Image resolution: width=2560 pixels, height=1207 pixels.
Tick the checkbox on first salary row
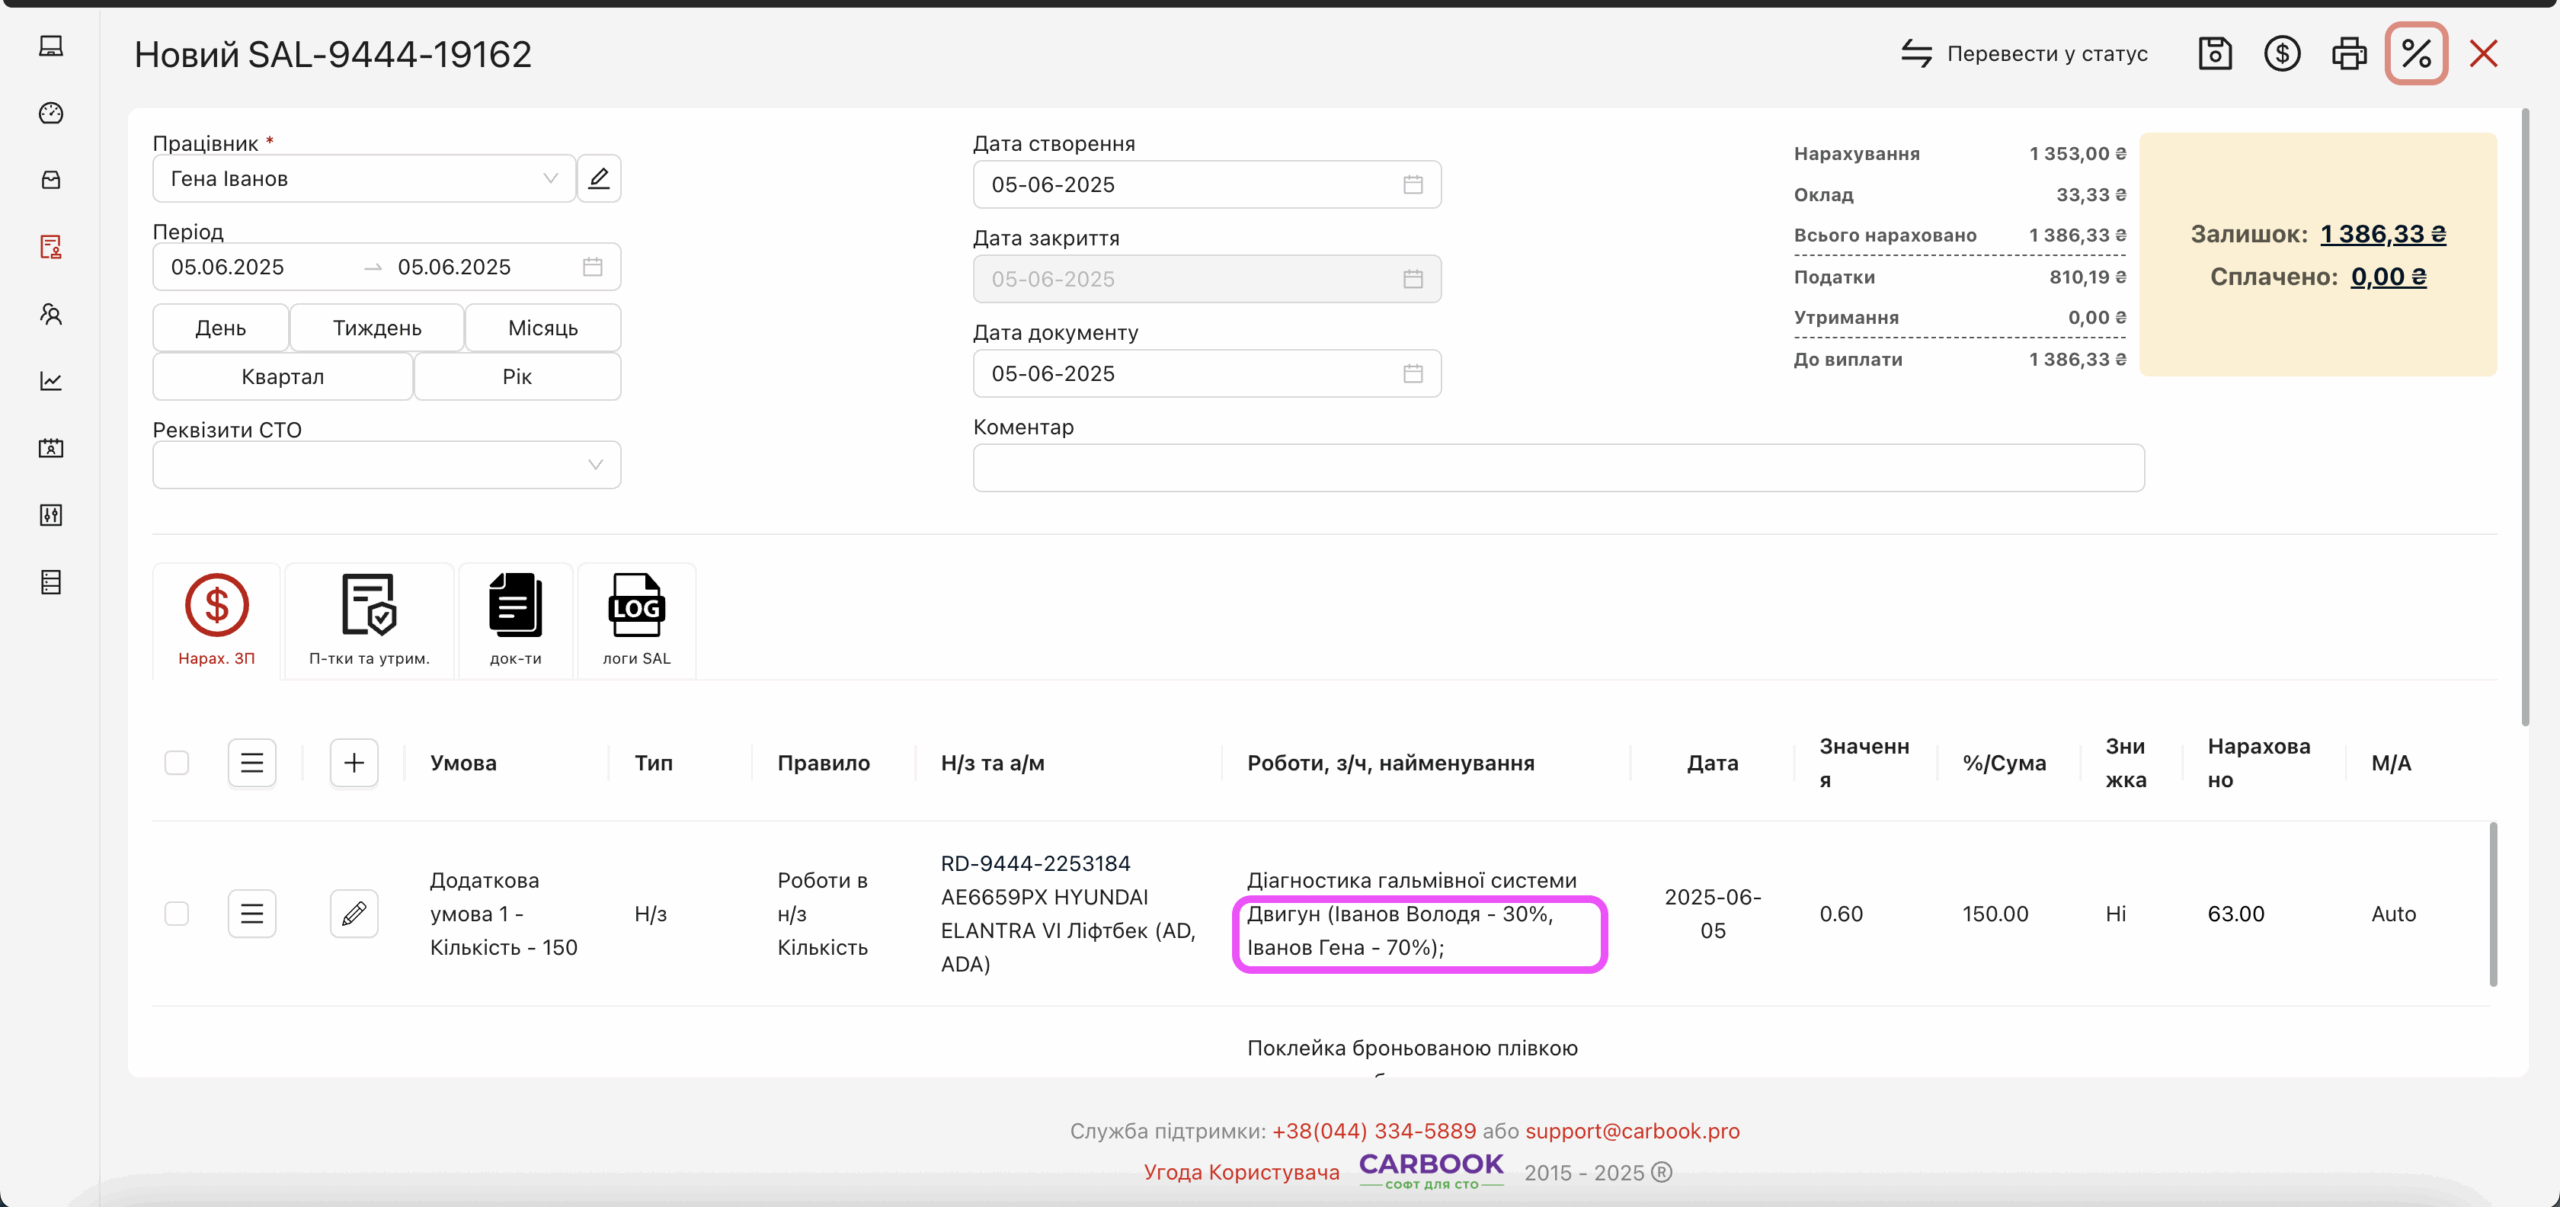[x=177, y=914]
